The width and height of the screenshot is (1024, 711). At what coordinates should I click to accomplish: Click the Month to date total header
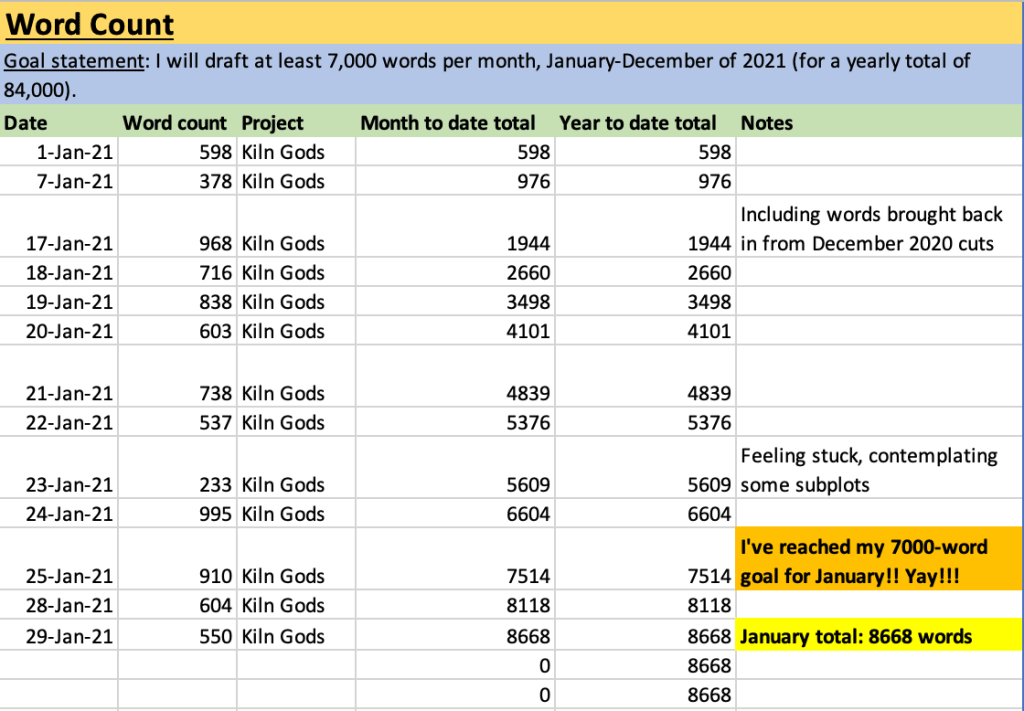[x=455, y=123]
